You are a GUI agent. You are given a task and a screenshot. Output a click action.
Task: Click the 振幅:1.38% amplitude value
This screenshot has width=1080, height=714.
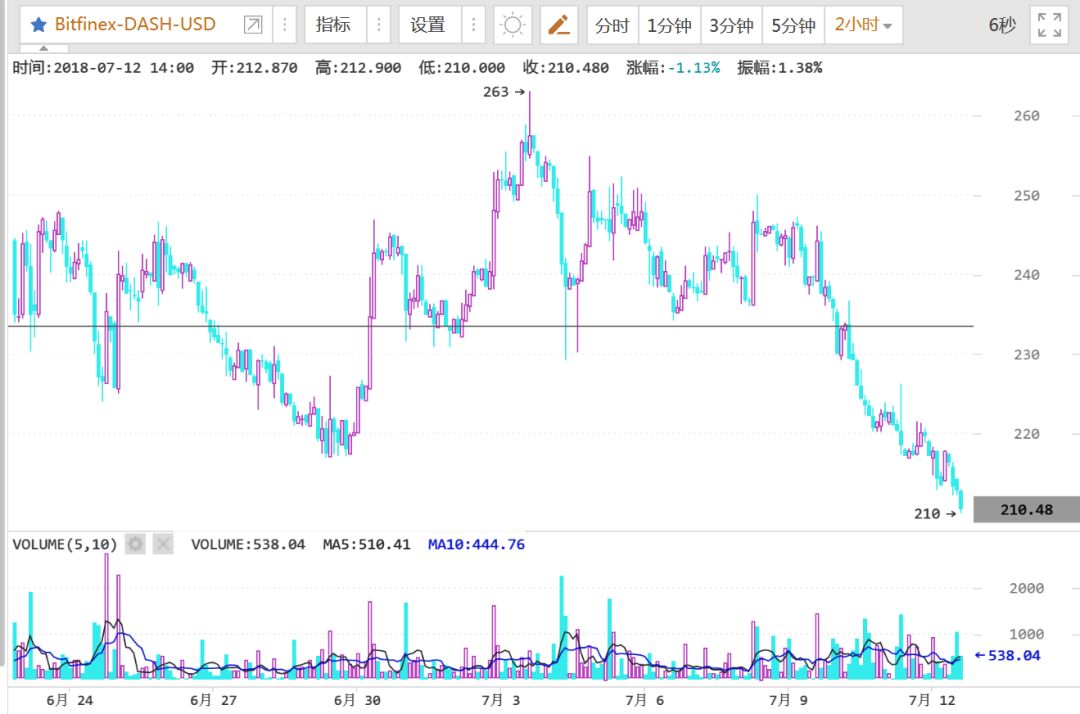click(780, 67)
